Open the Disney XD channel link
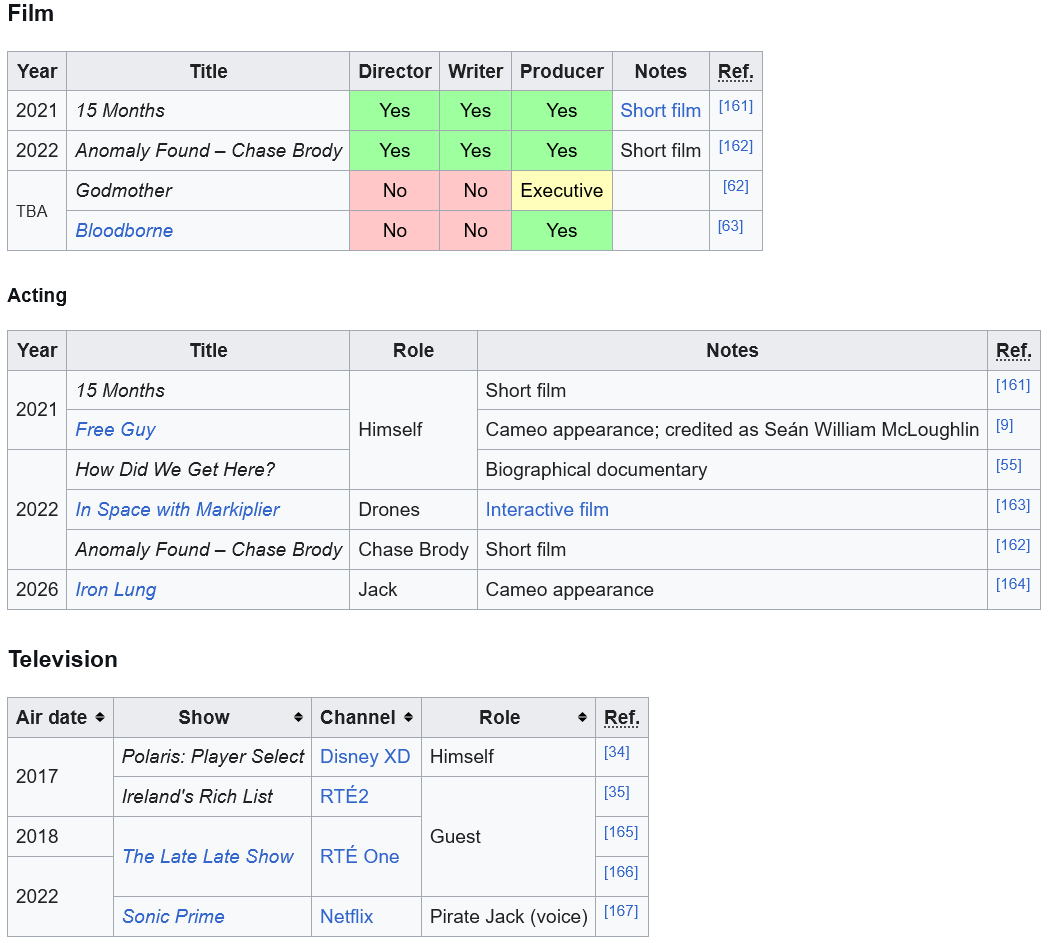Screen dimensions: 1042x944 coord(365,757)
